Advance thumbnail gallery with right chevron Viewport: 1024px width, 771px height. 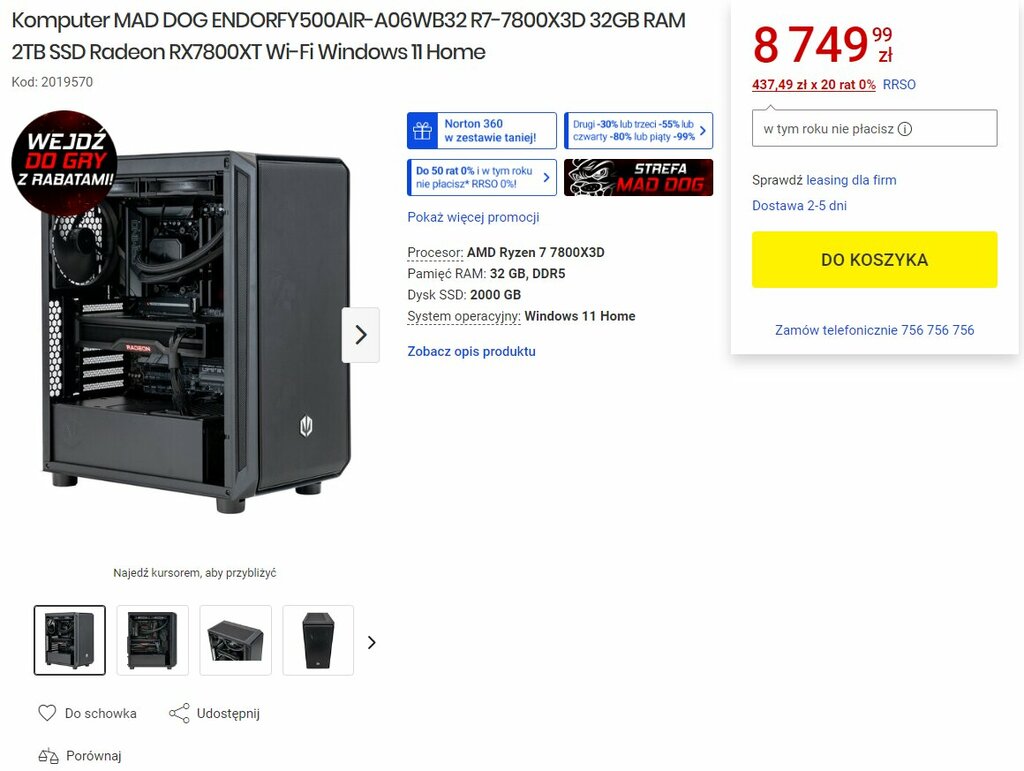coord(372,642)
